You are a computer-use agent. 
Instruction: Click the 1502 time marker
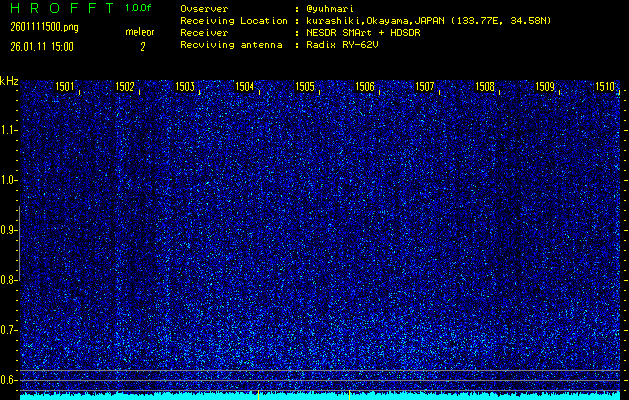(125, 87)
